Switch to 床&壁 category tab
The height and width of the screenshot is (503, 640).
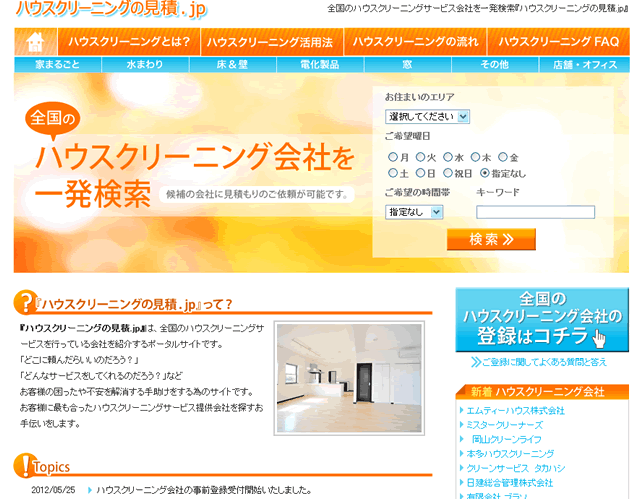point(233,65)
